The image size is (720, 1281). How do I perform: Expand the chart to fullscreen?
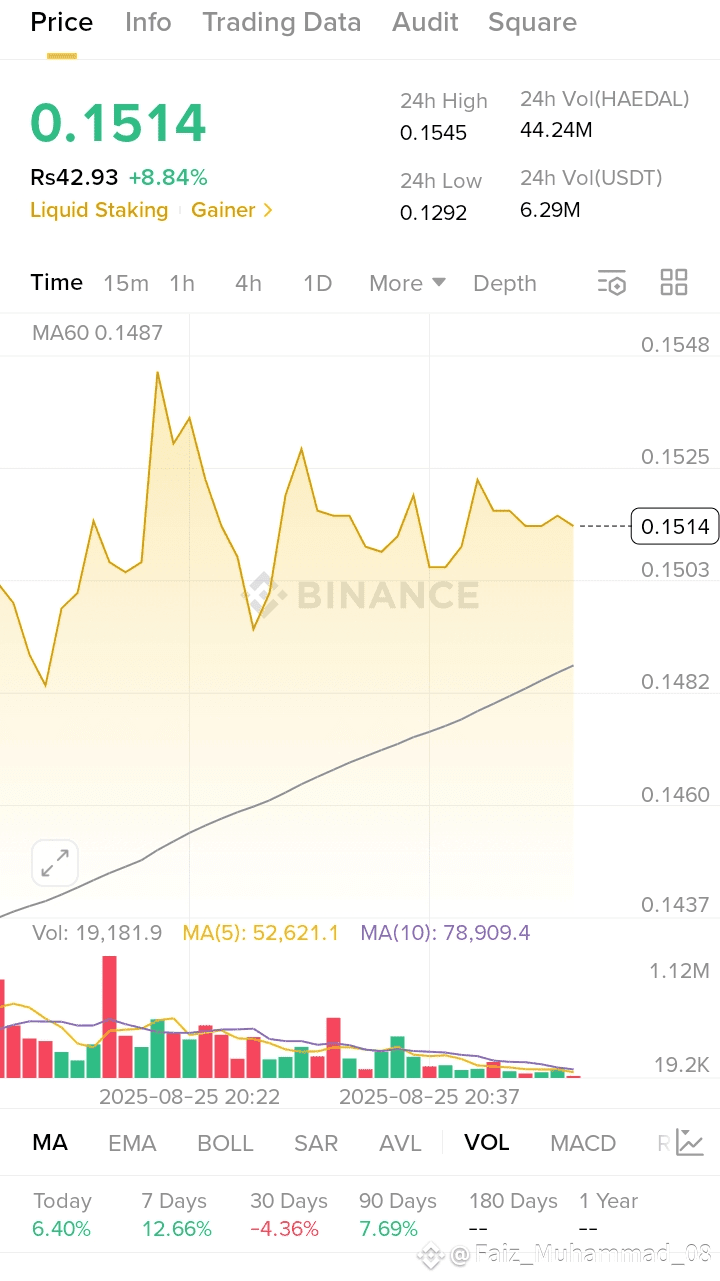(55, 862)
